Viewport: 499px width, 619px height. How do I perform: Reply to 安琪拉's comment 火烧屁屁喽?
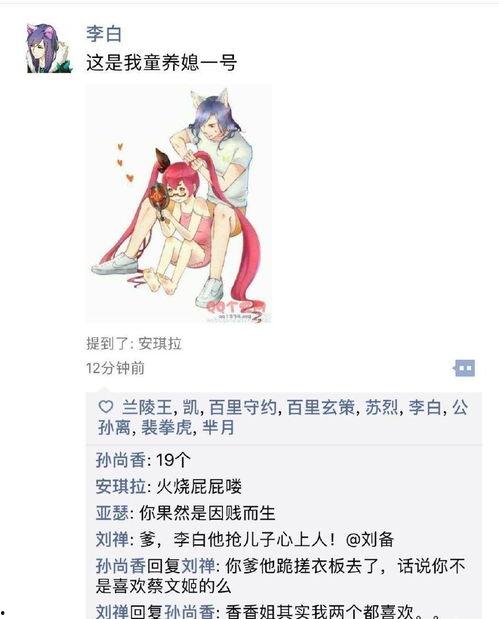point(169,486)
